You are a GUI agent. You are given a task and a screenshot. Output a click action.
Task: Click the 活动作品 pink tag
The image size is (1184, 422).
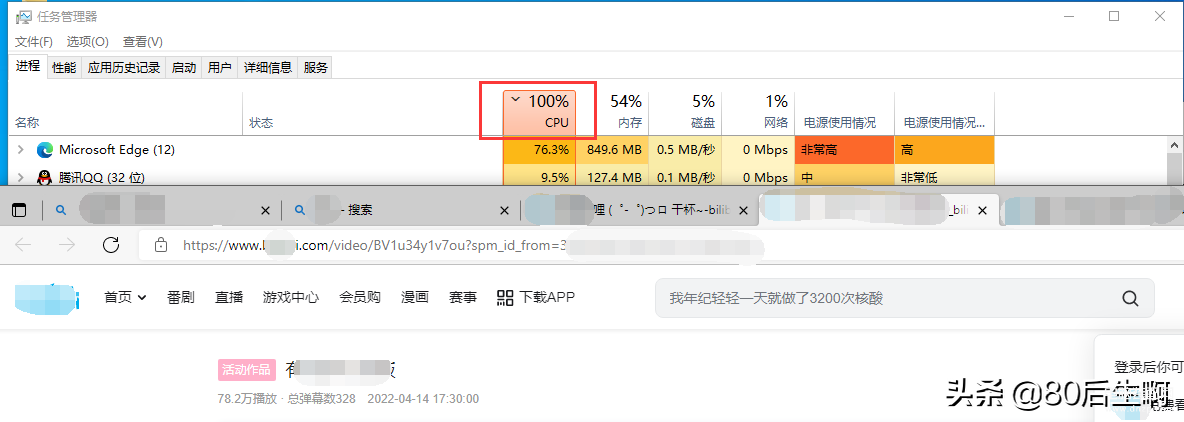point(245,370)
